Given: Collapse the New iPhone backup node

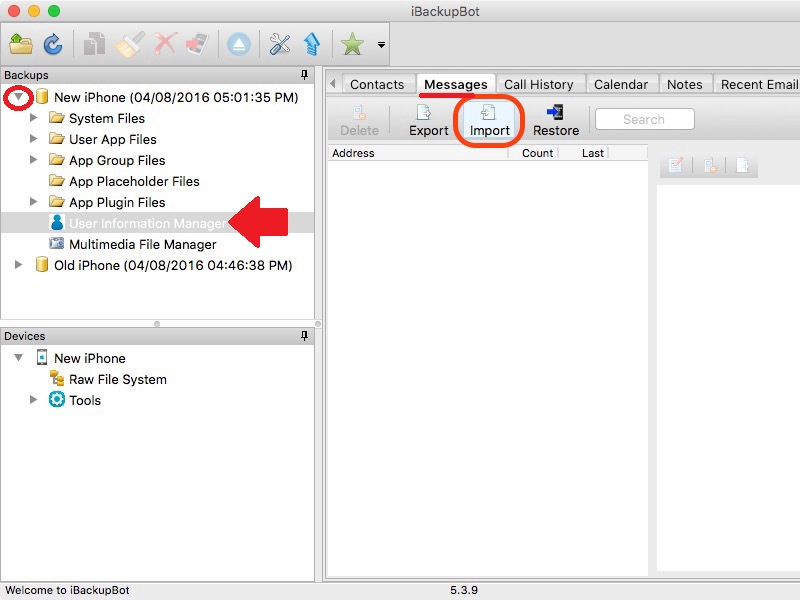Looking at the screenshot, I should [x=18, y=96].
